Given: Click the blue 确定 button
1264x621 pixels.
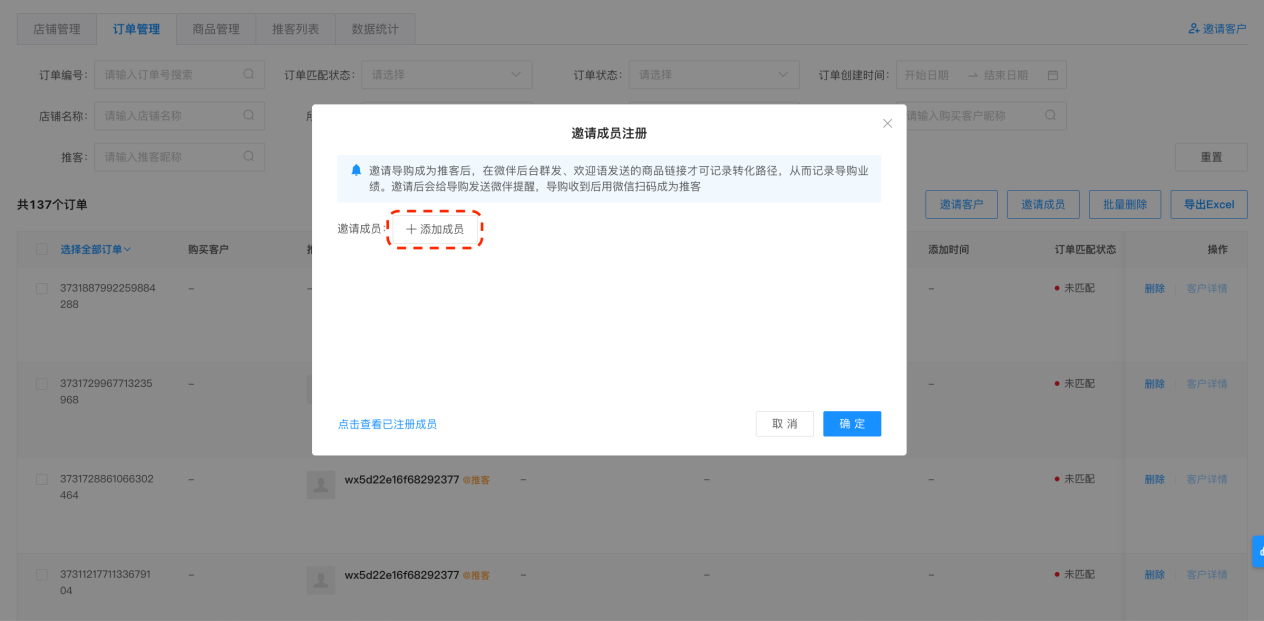Looking at the screenshot, I should point(852,424).
